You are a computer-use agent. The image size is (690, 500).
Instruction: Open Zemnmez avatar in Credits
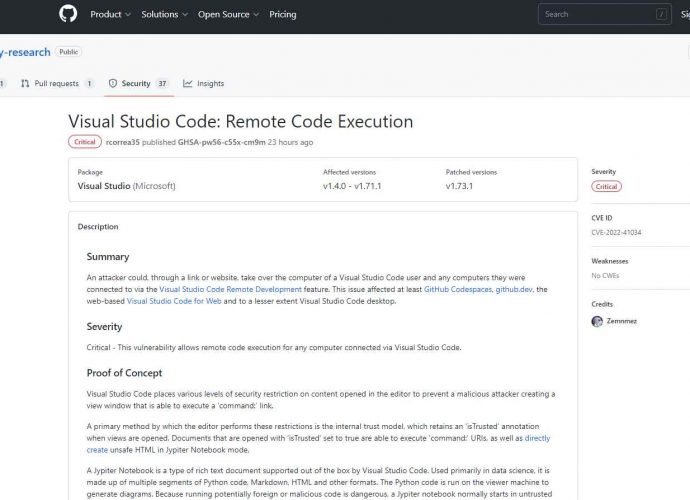(597, 321)
